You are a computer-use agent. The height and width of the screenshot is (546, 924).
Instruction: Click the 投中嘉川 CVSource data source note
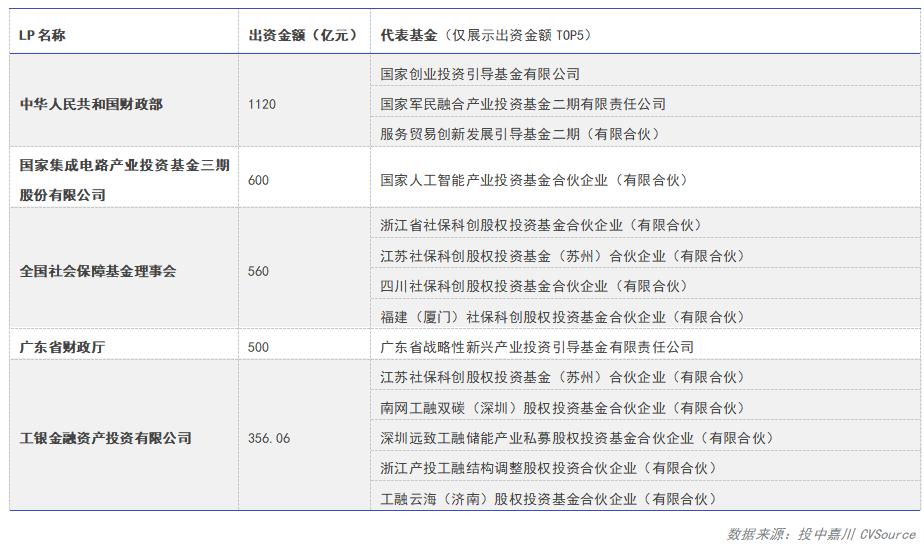(x=821, y=534)
